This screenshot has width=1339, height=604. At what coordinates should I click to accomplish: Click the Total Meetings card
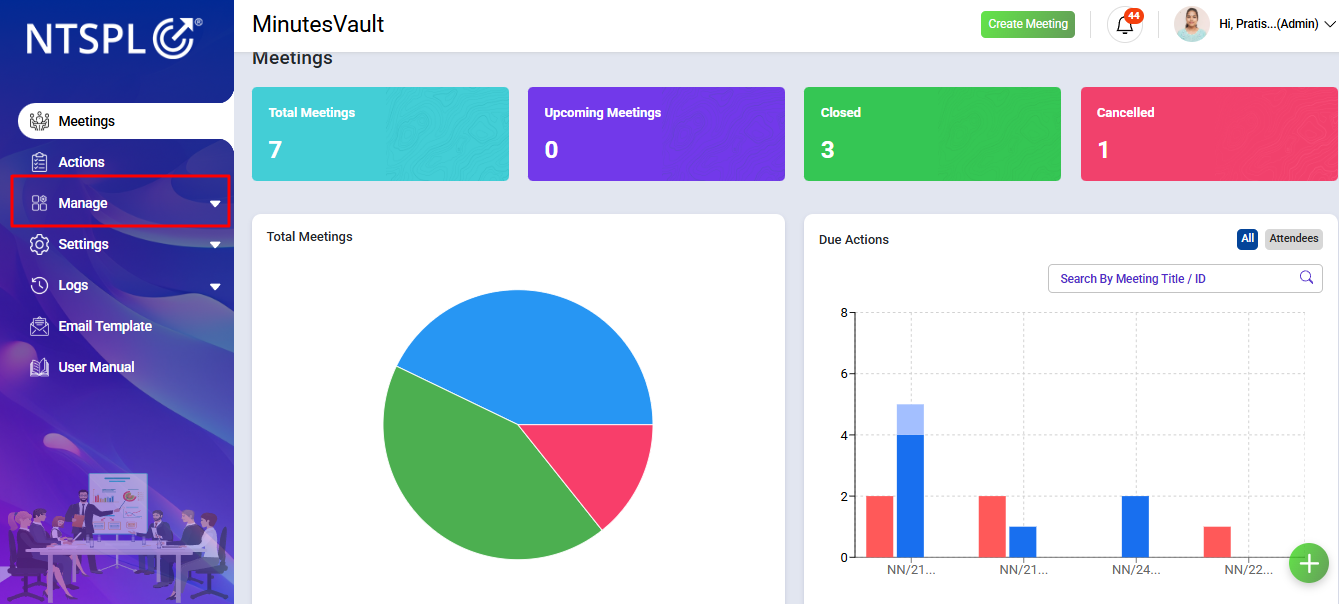380,134
